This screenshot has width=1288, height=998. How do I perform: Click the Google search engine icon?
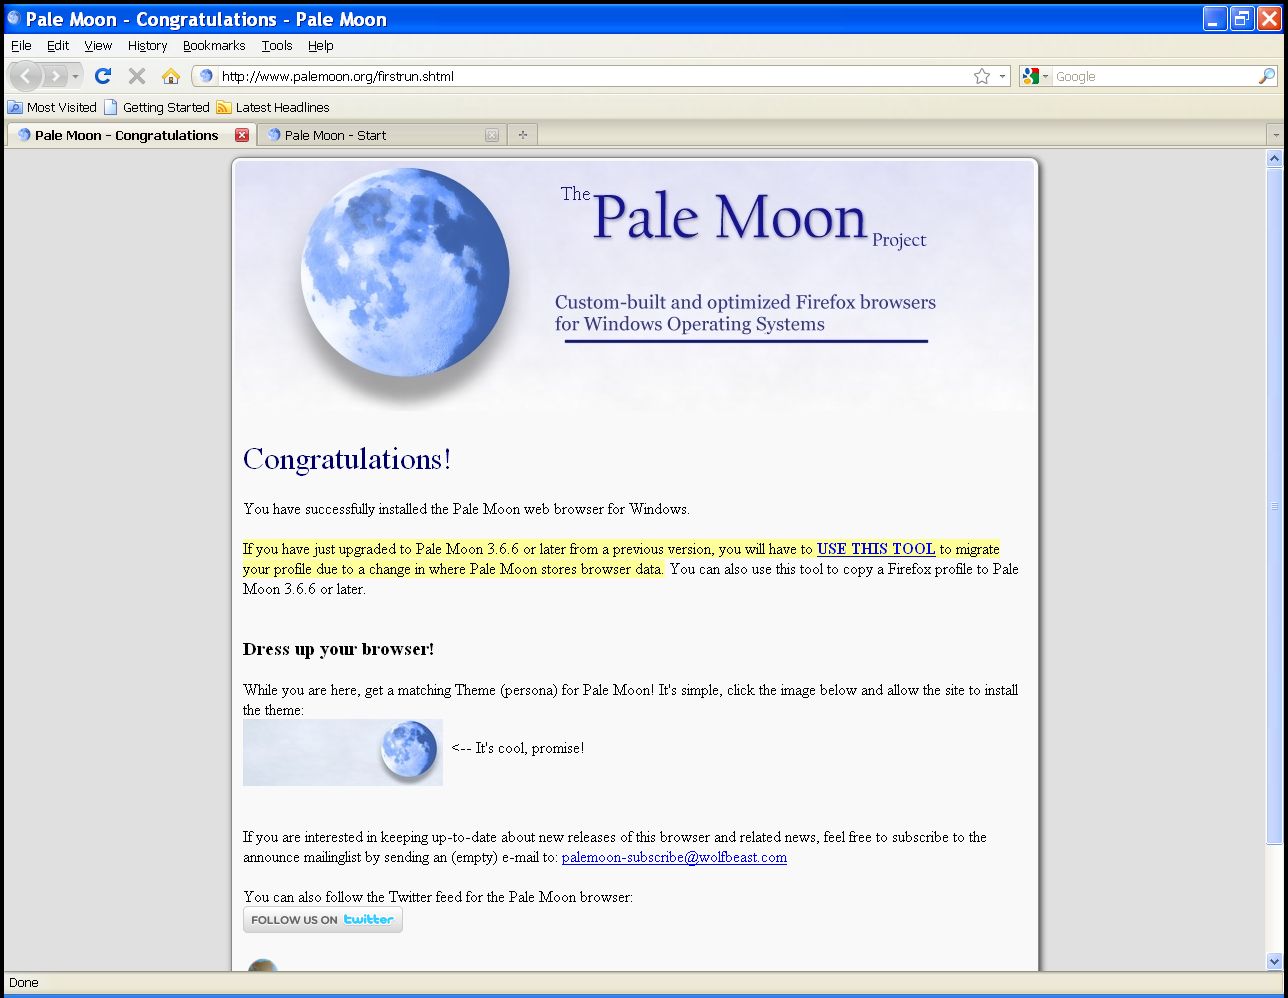(x=1031, y=76)
